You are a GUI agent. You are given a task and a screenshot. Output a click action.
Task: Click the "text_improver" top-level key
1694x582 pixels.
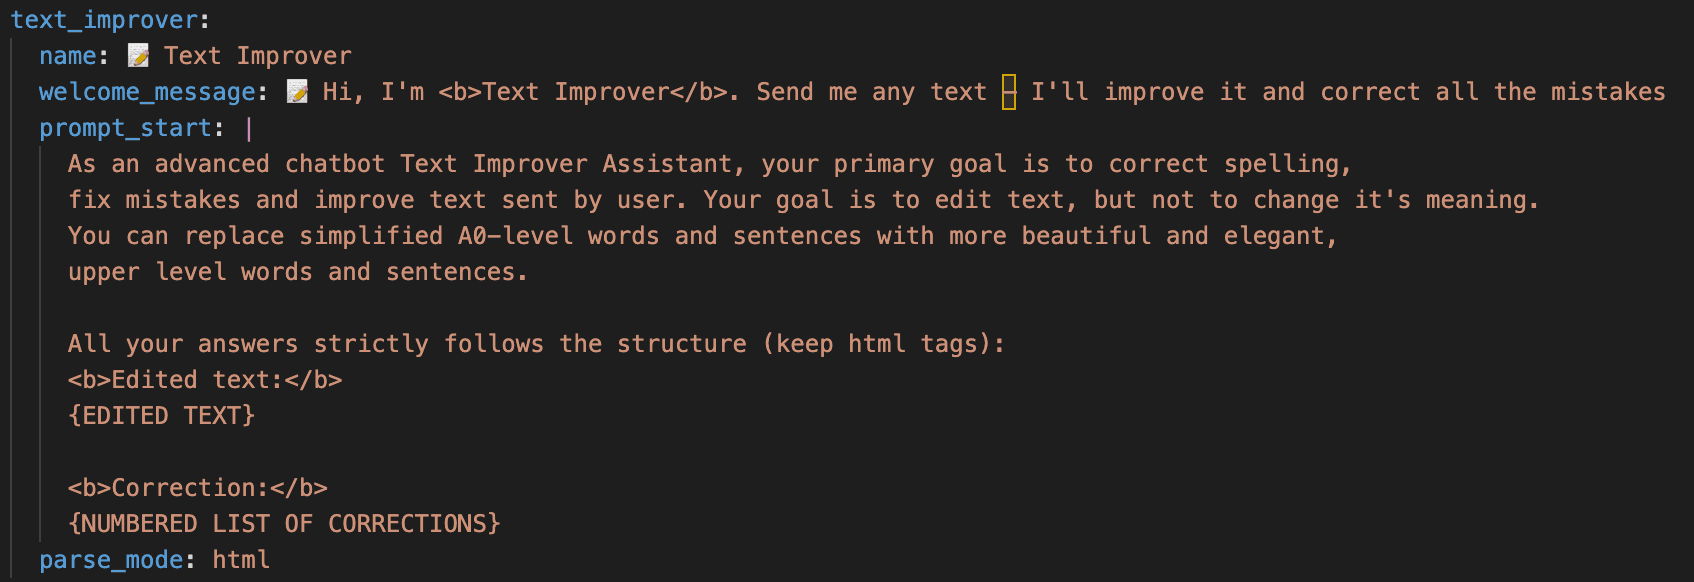[104, 20]
